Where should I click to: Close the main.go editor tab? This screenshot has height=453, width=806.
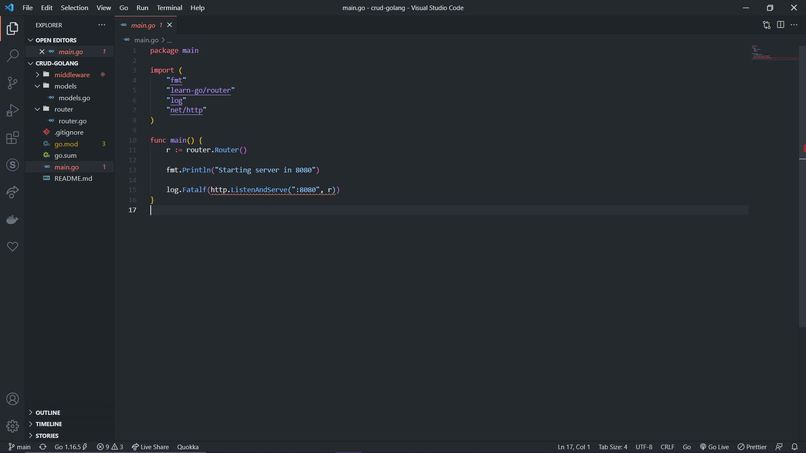point(170,25)
